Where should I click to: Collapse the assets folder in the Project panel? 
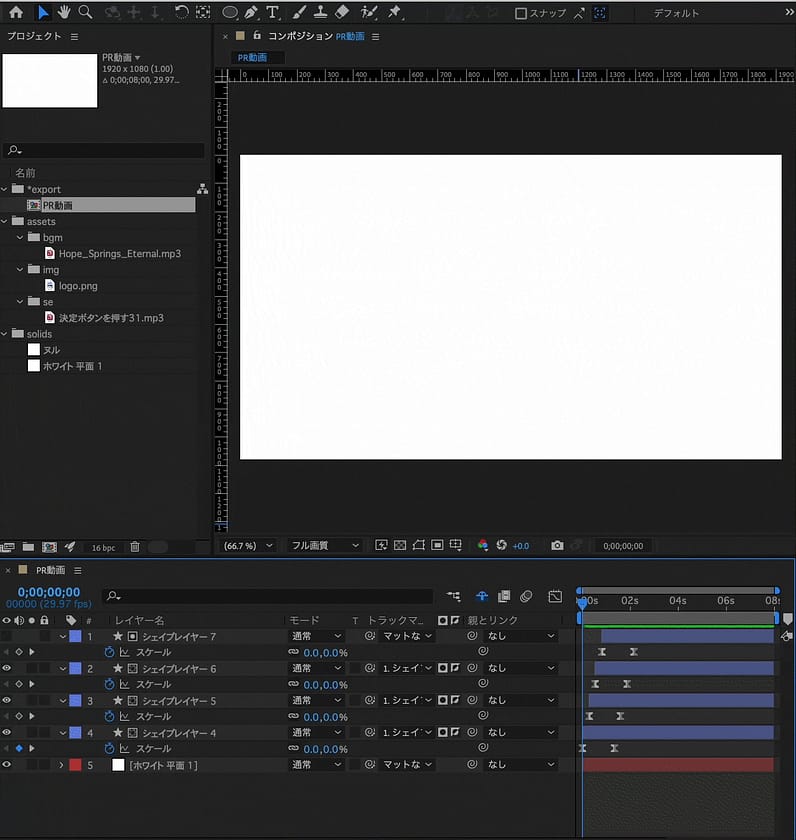tap(6, 221)
